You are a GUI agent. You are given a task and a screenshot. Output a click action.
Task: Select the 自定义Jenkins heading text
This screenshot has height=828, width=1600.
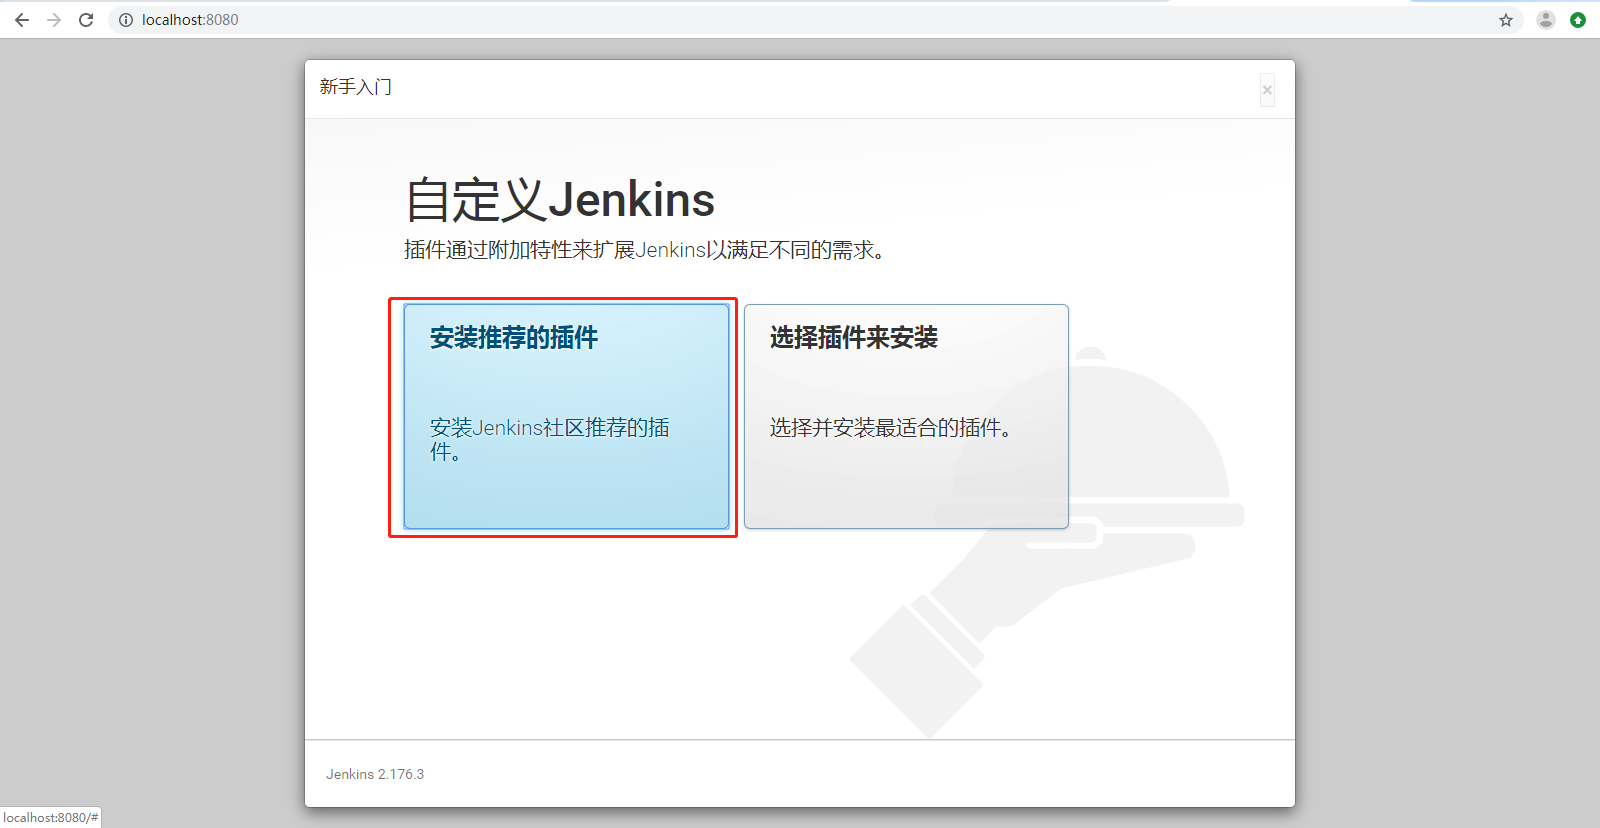tap(560, 200)
